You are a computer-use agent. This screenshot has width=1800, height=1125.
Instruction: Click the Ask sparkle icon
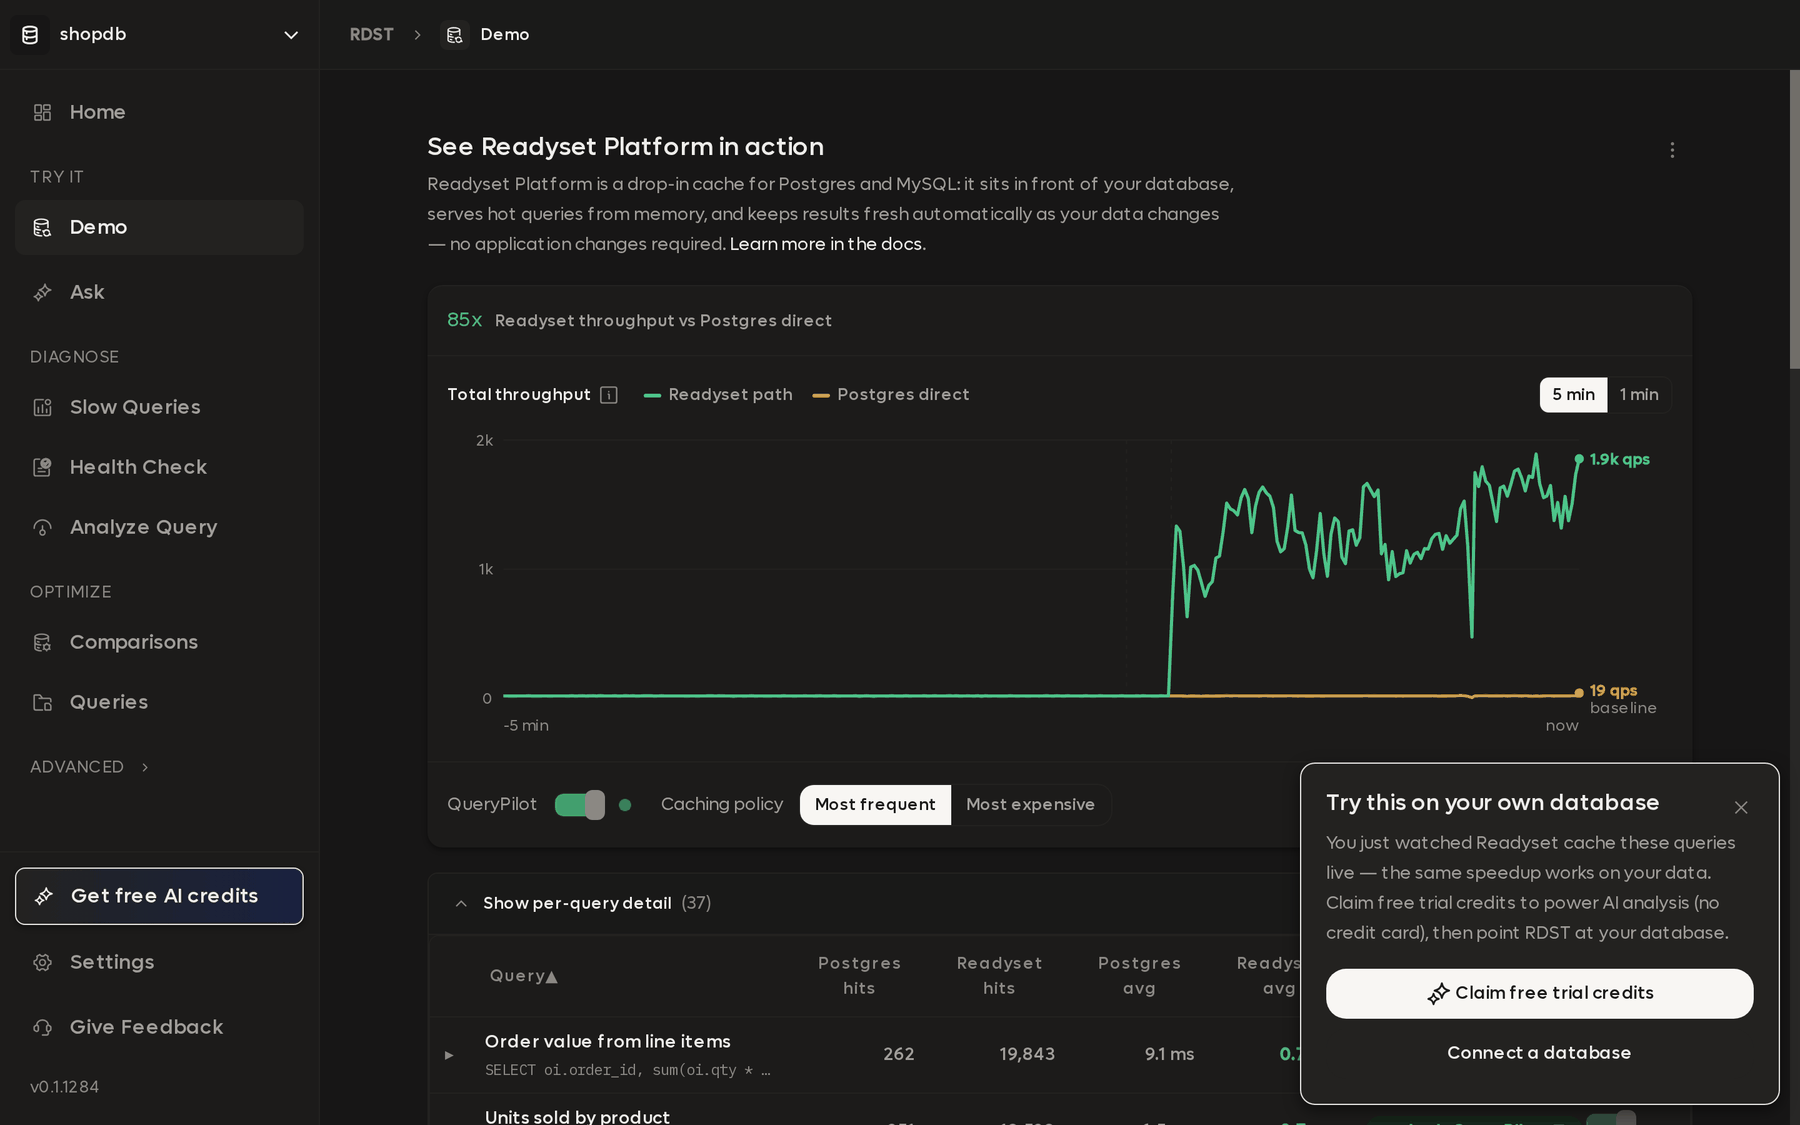[x=42, y=292]
